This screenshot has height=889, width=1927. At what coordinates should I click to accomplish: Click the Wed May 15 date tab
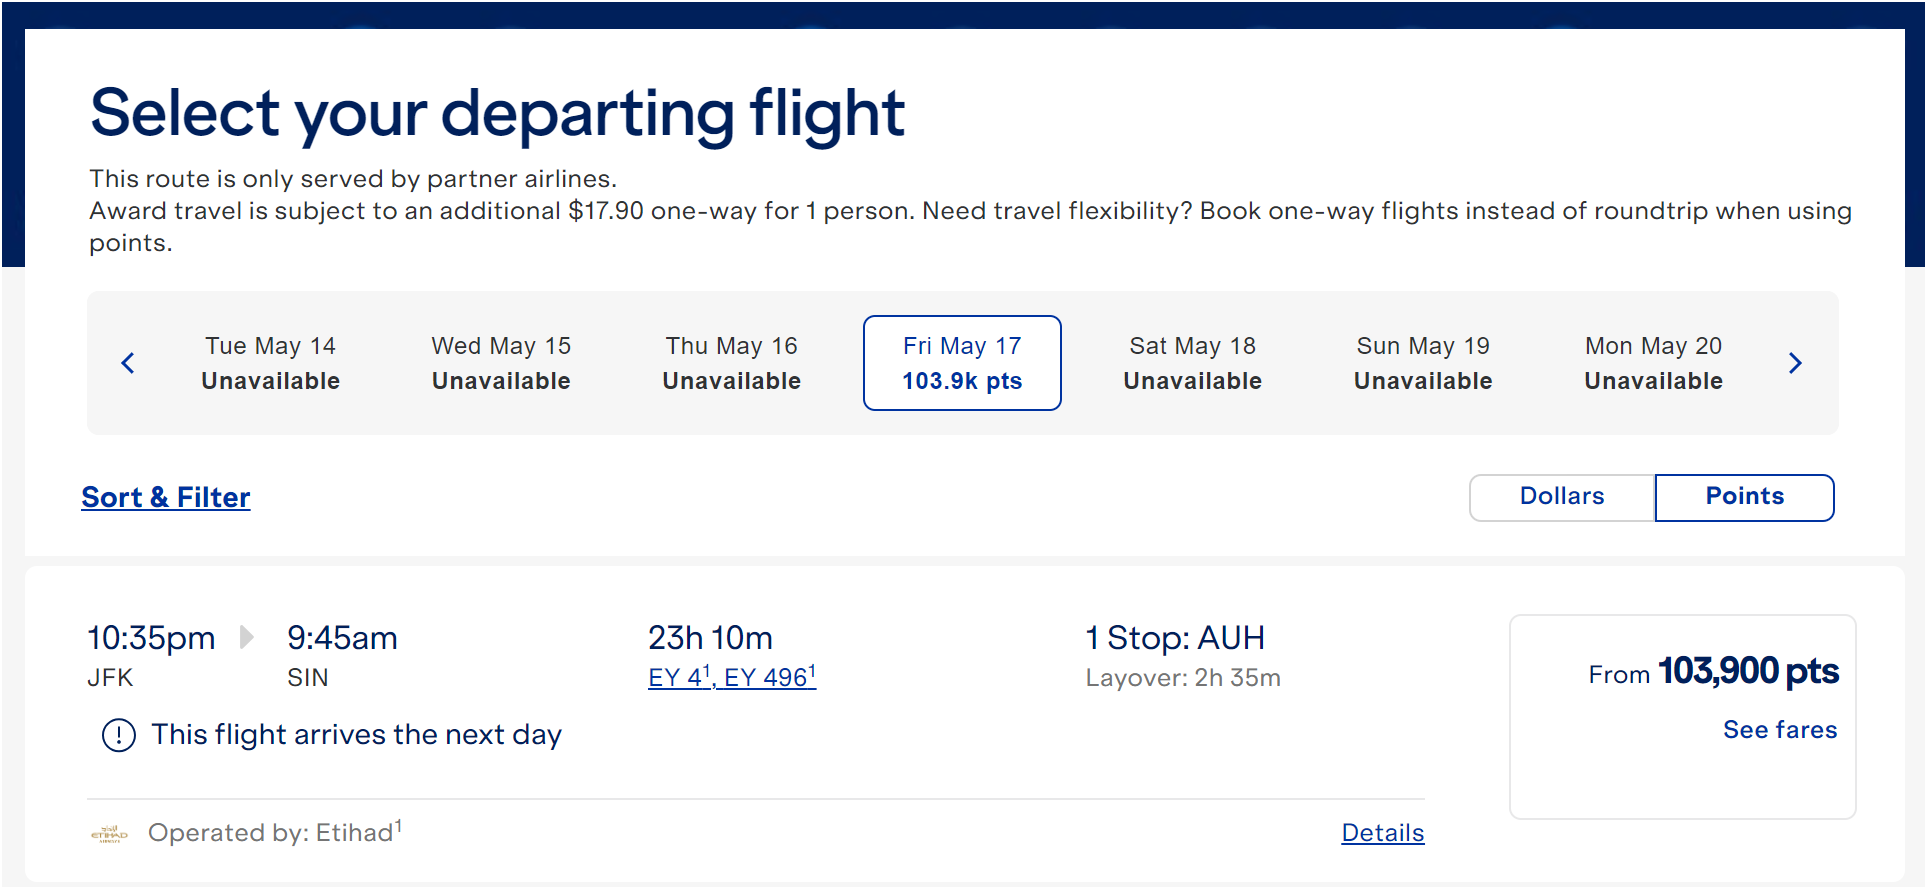click(x=500, y=363)
